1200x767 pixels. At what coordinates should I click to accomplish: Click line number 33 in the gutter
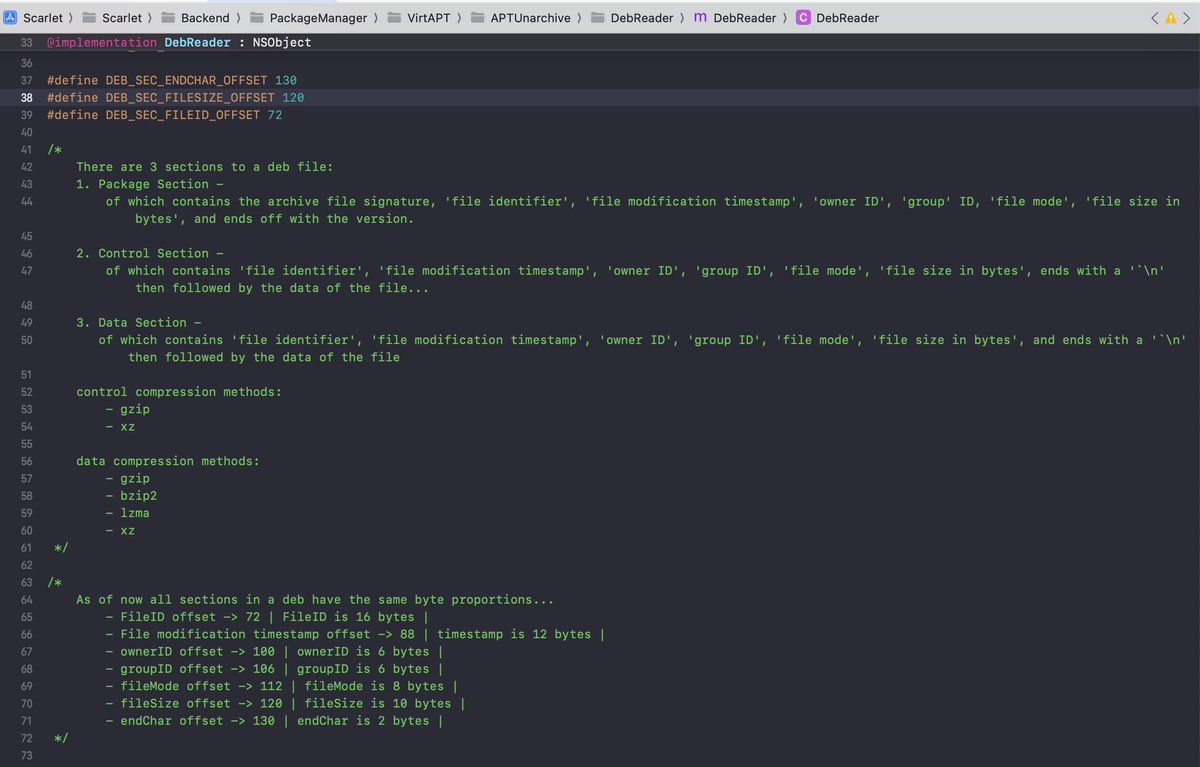(x=26, y=42)
